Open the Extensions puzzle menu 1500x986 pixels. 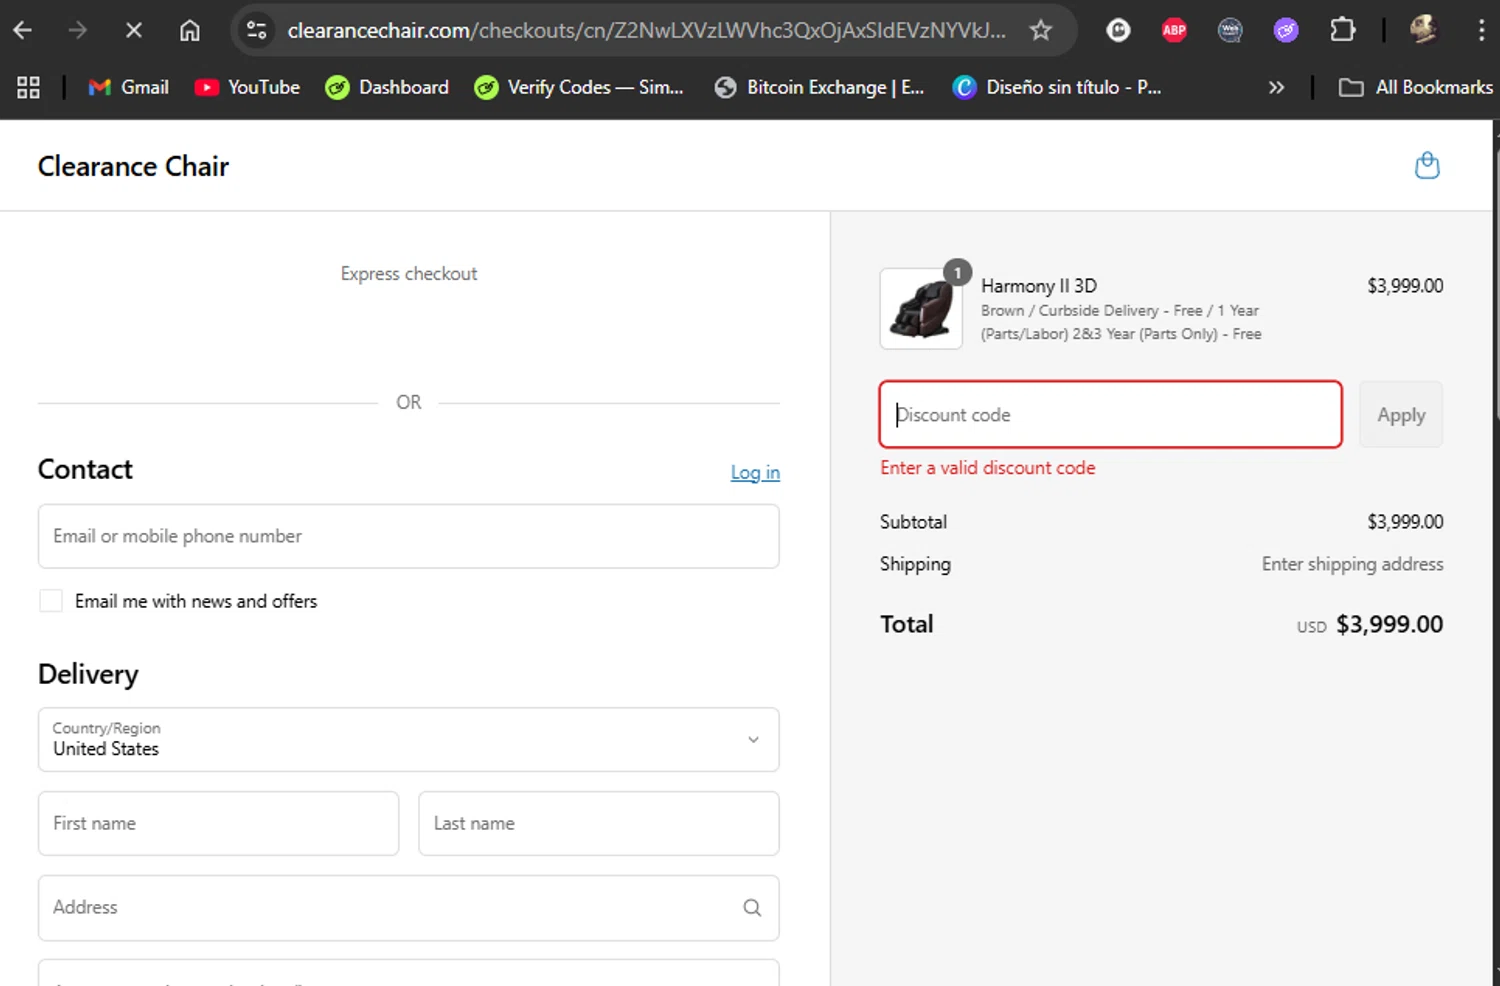[x=1342, y=31]
